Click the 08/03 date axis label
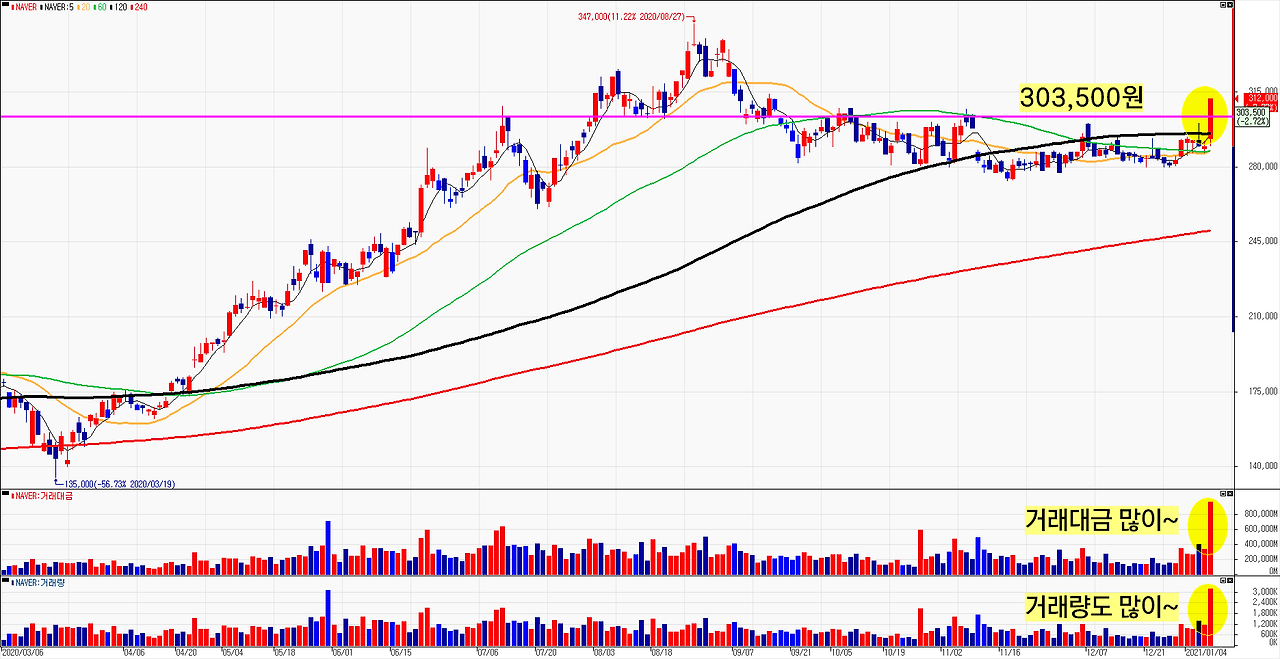 (x=603, y=652)
